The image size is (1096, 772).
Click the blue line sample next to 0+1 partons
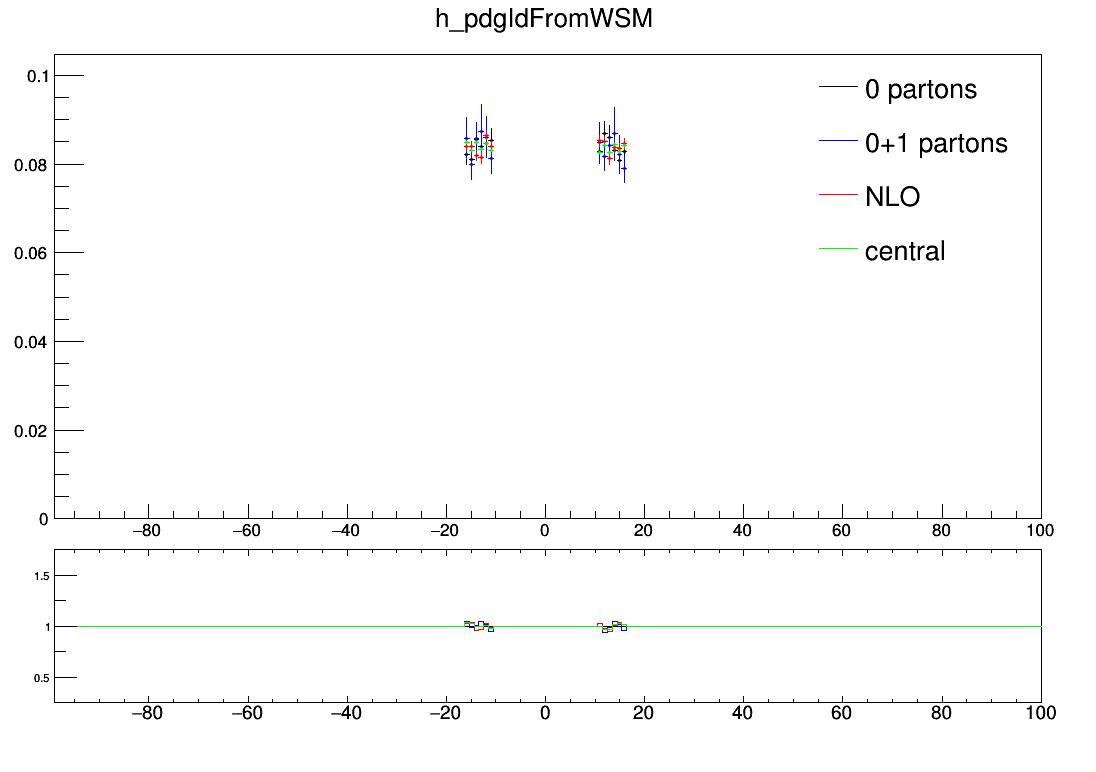838,141
